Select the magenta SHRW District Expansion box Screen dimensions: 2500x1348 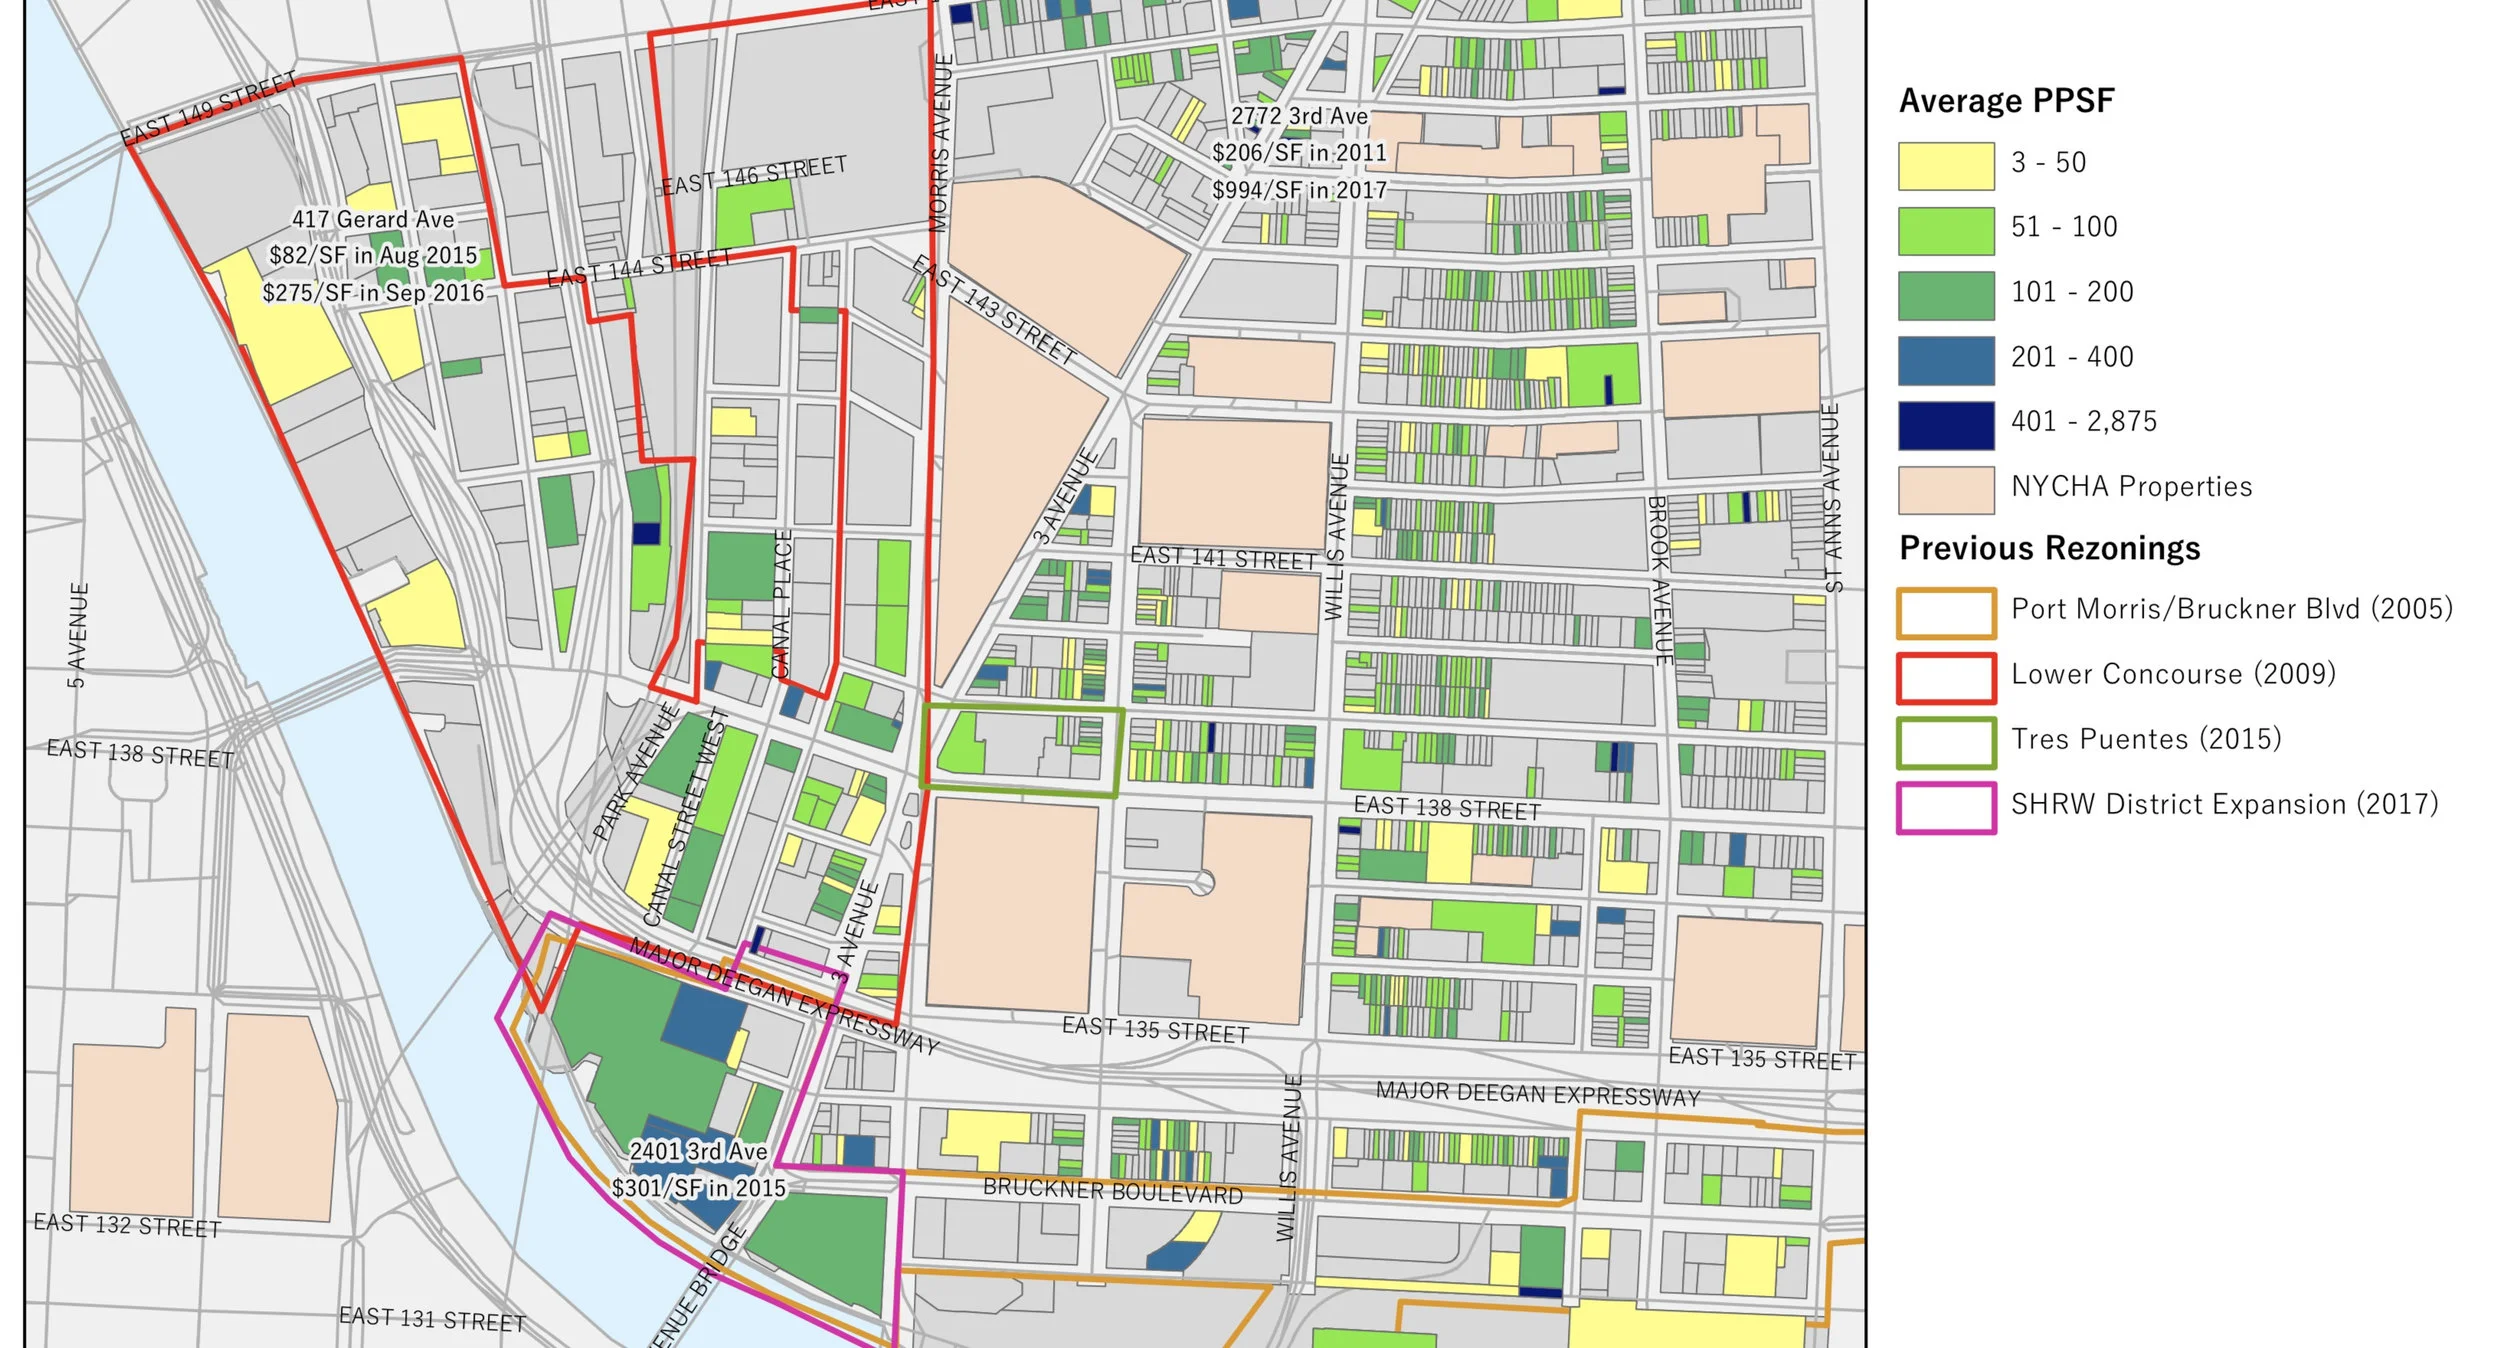(x=1945, y=808)
